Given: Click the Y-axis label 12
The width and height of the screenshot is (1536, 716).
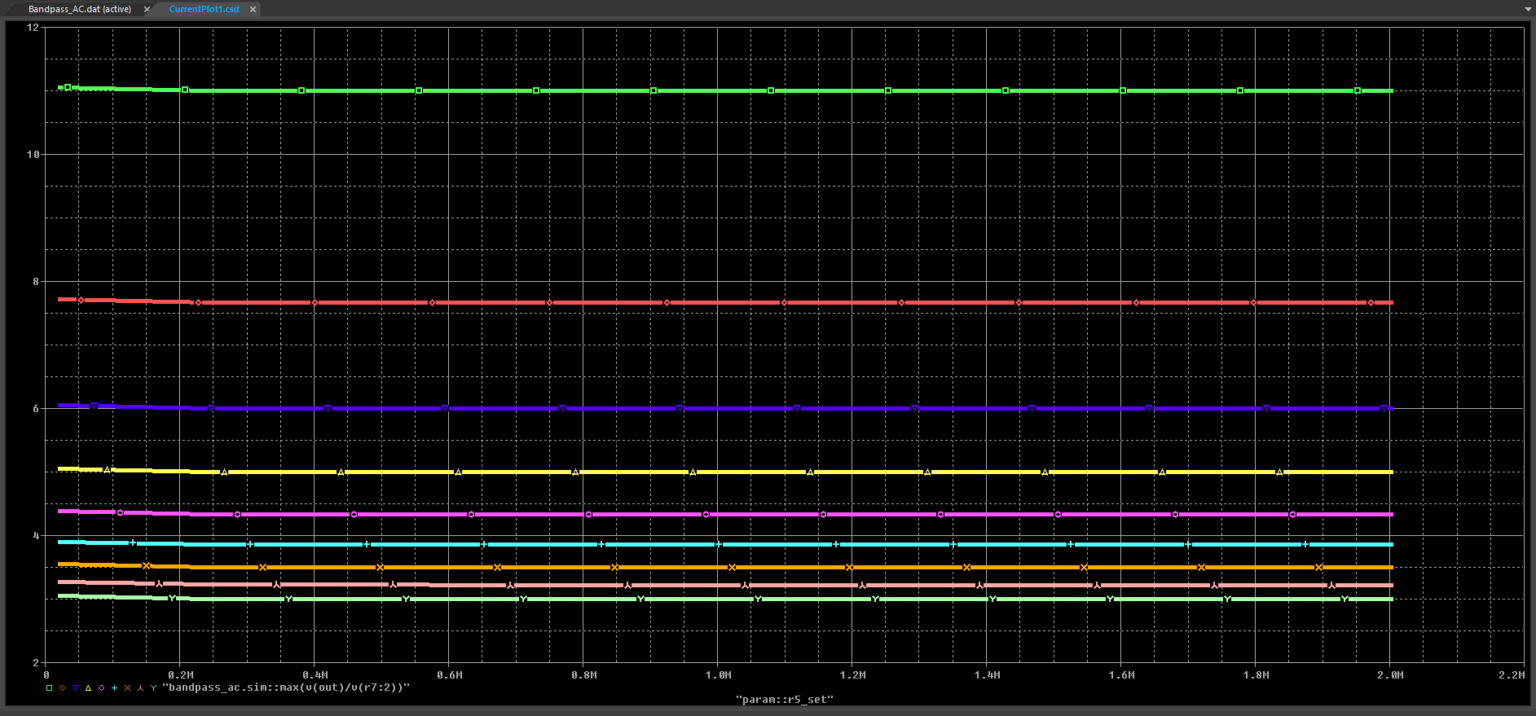Looking at the screenshot, I should click(33, 27).
